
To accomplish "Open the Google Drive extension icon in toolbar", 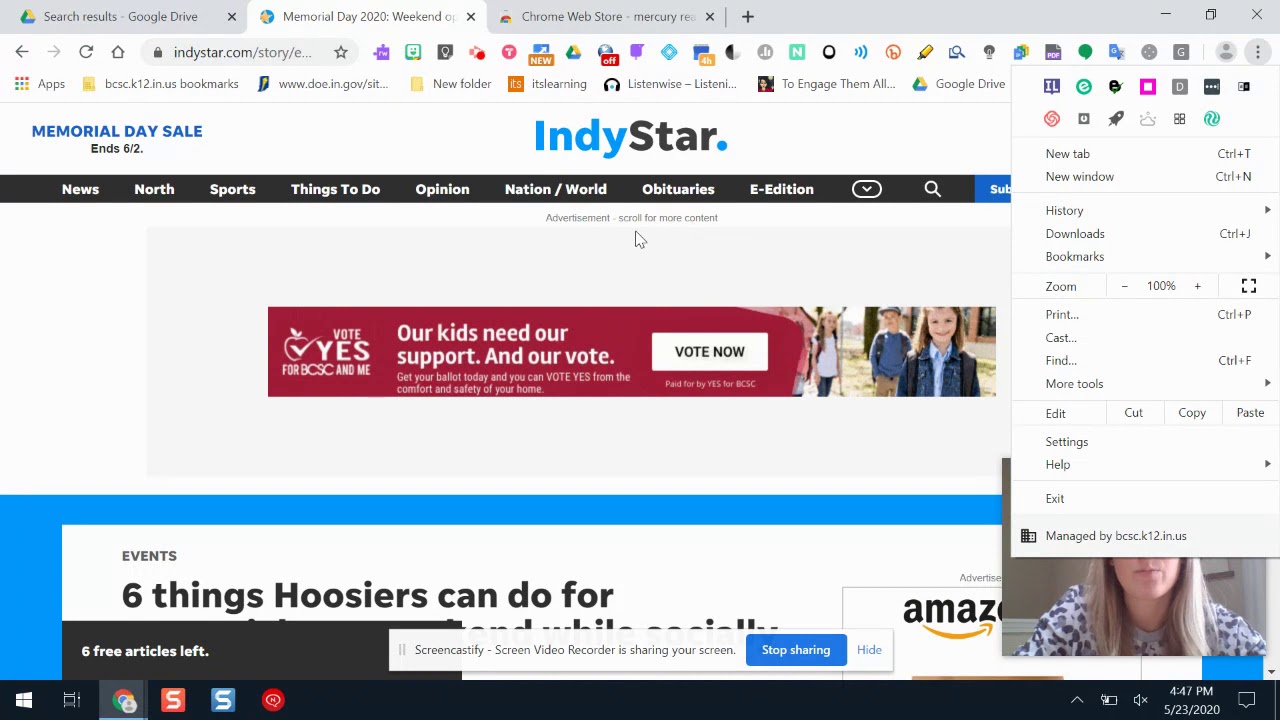I will coord(573,52).
